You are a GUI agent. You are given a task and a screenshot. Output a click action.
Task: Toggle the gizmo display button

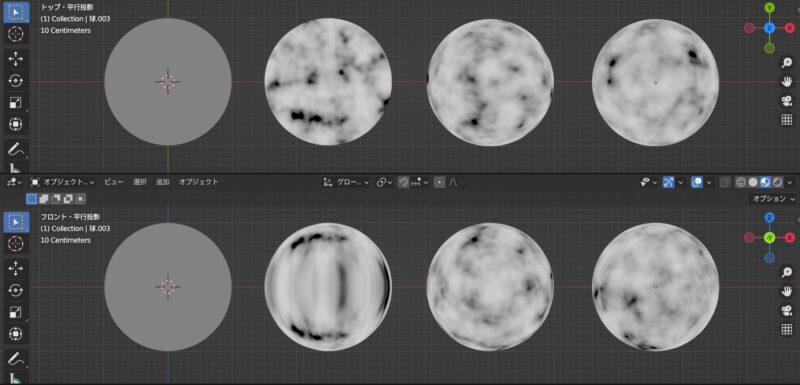[668, 182]
